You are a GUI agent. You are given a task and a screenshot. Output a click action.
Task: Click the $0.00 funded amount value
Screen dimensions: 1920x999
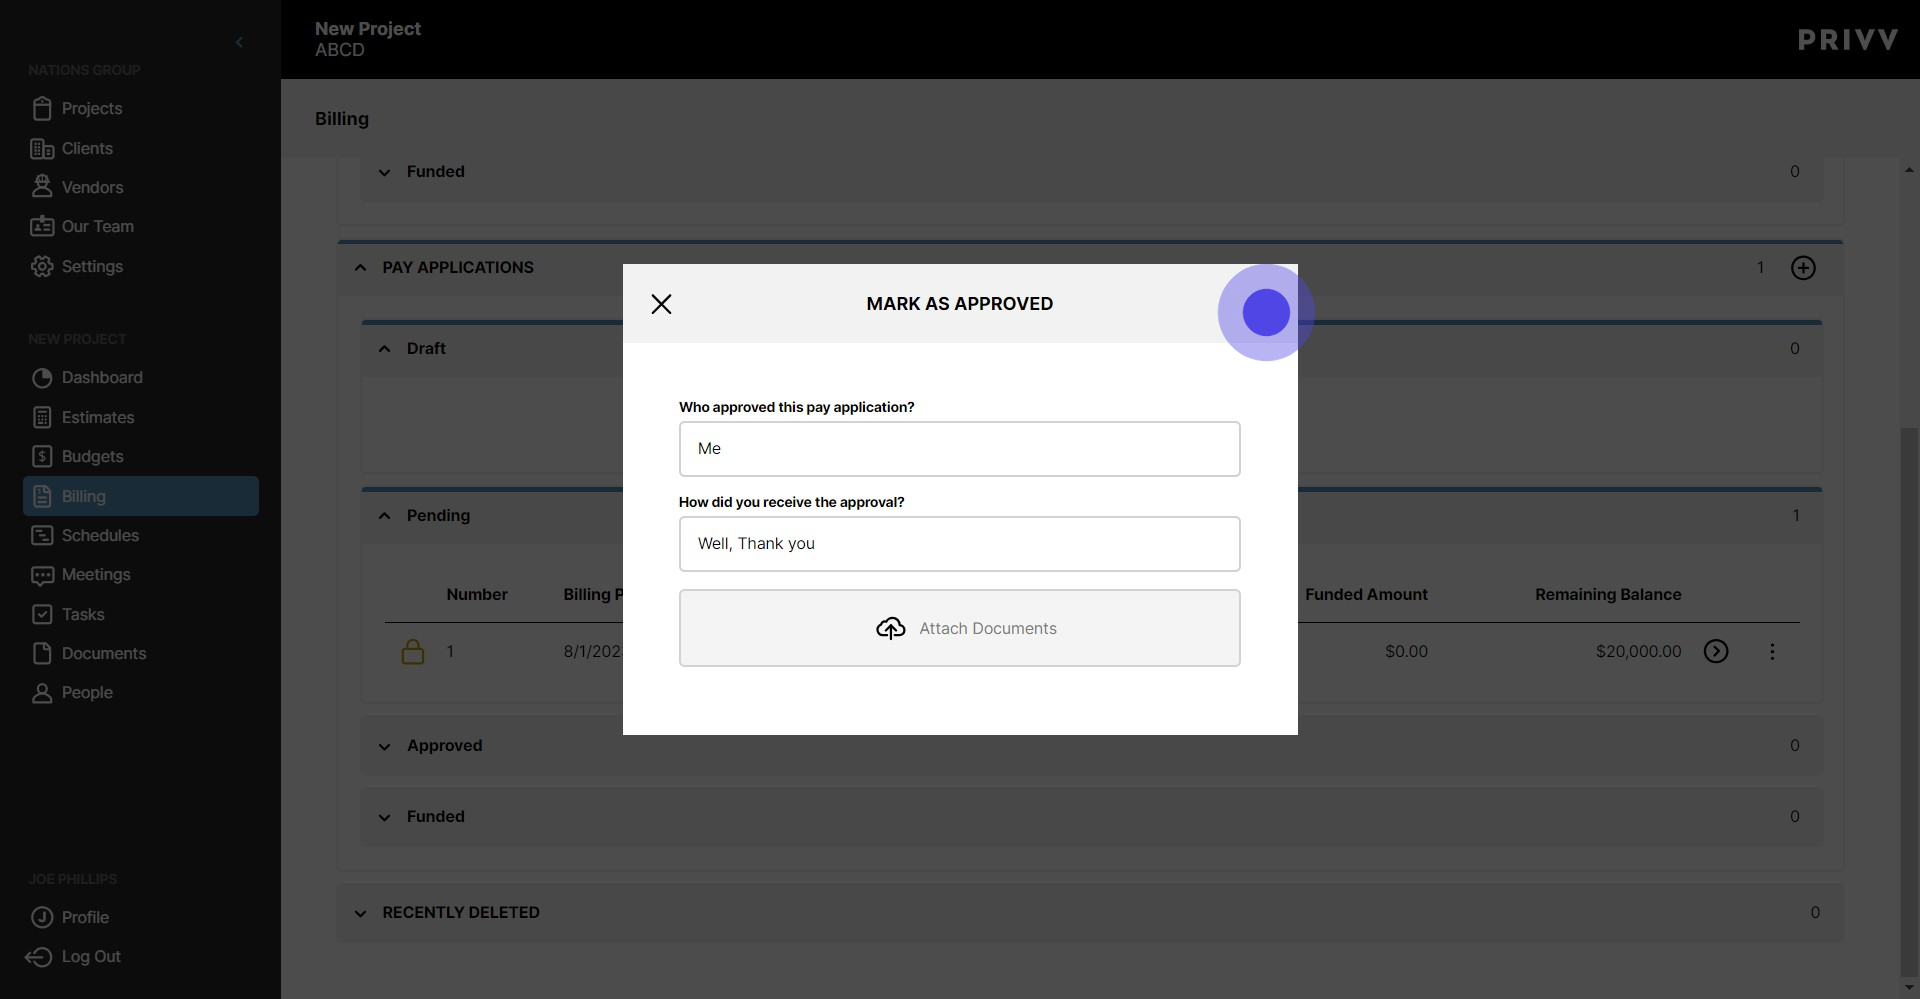point(1406,651)
